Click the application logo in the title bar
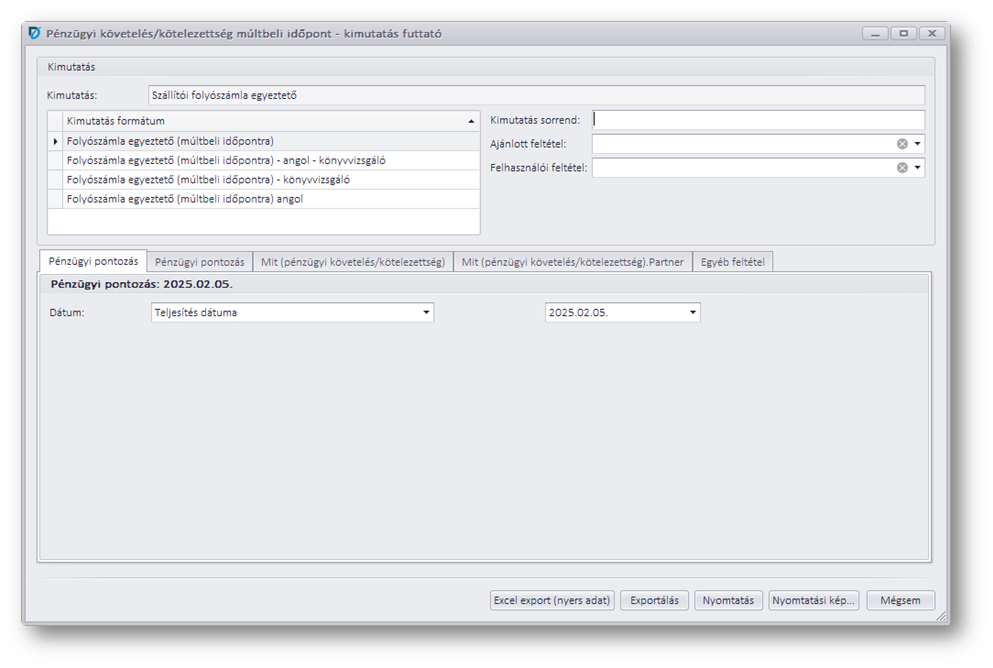The width and height of the screenshot is (993, 668). 35,33
